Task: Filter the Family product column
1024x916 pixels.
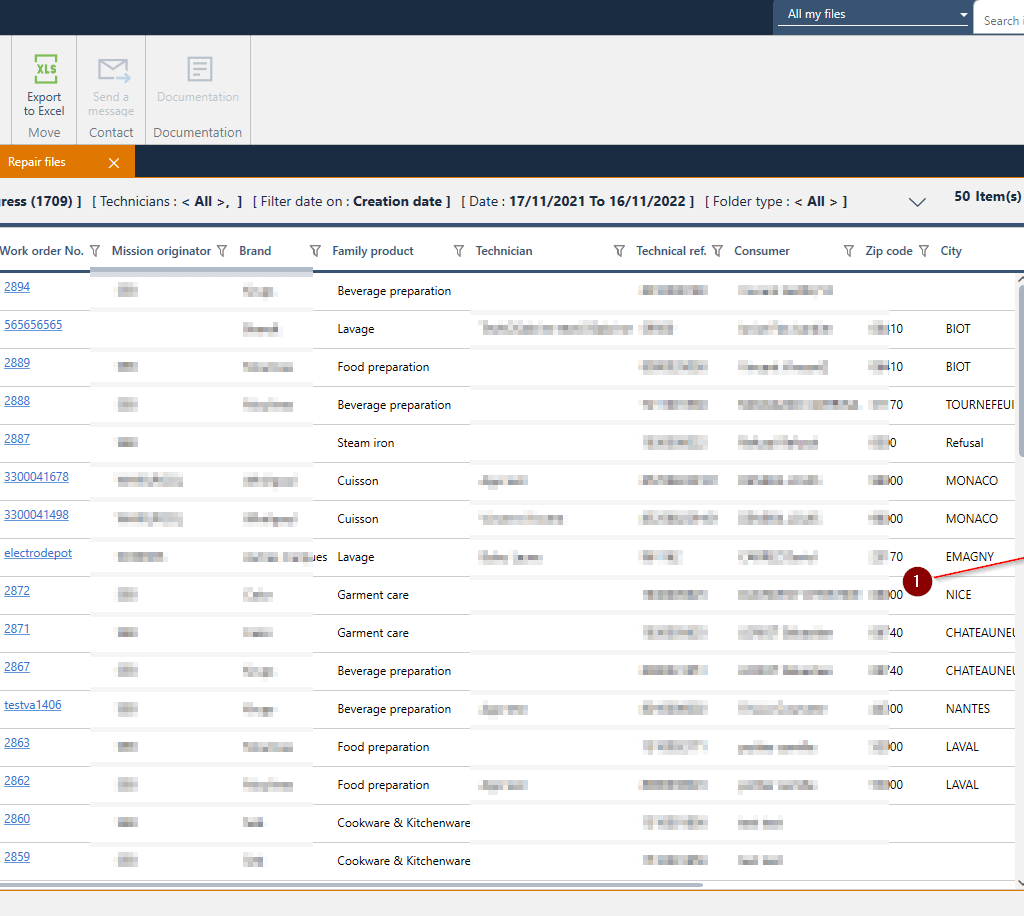Action: click(459, 251)
